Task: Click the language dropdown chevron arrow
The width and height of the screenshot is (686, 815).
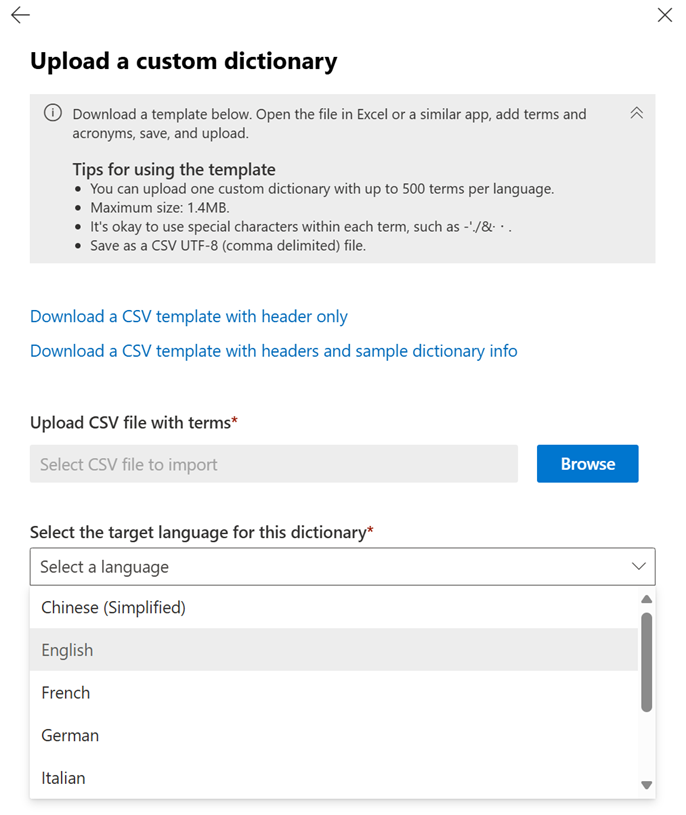Action: tap(639, 567)
